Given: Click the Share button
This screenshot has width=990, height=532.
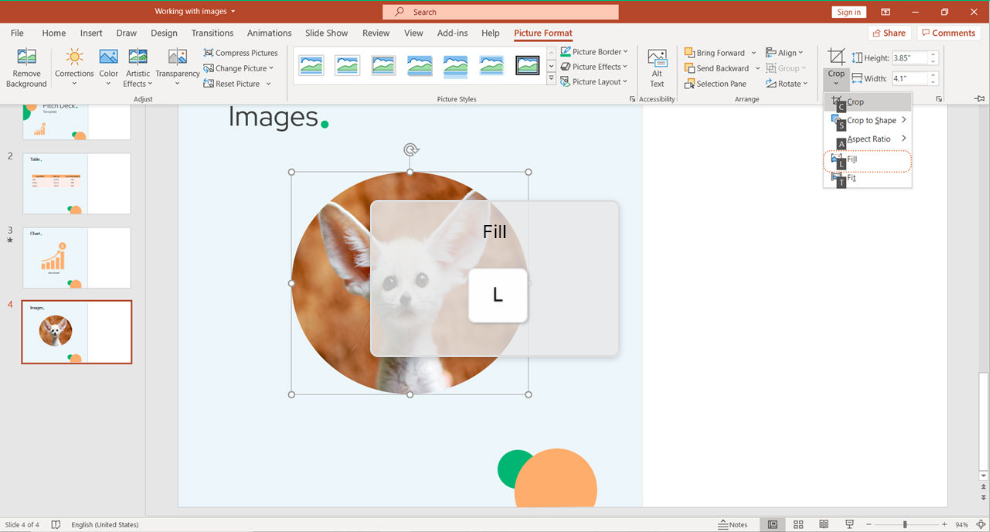Looking at the screenshot, I should 889,33.
